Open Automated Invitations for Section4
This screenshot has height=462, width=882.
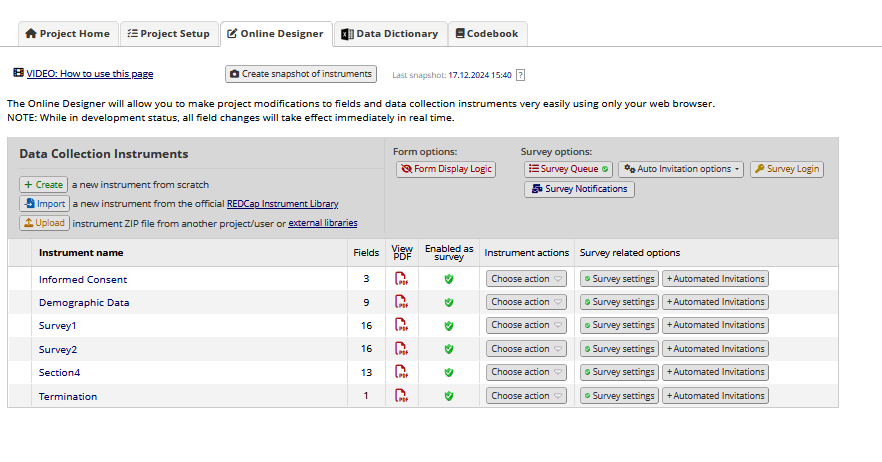pos(715,373)
